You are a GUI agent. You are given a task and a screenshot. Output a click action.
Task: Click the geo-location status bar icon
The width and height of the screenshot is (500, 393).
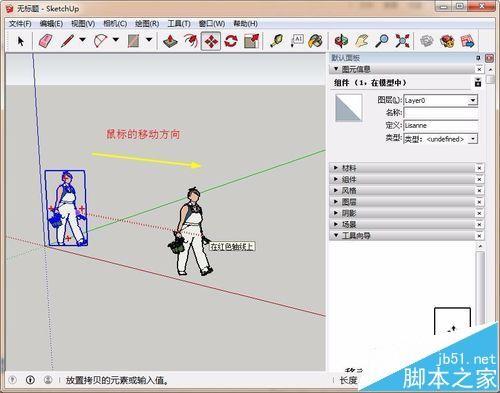click(12, 380)
